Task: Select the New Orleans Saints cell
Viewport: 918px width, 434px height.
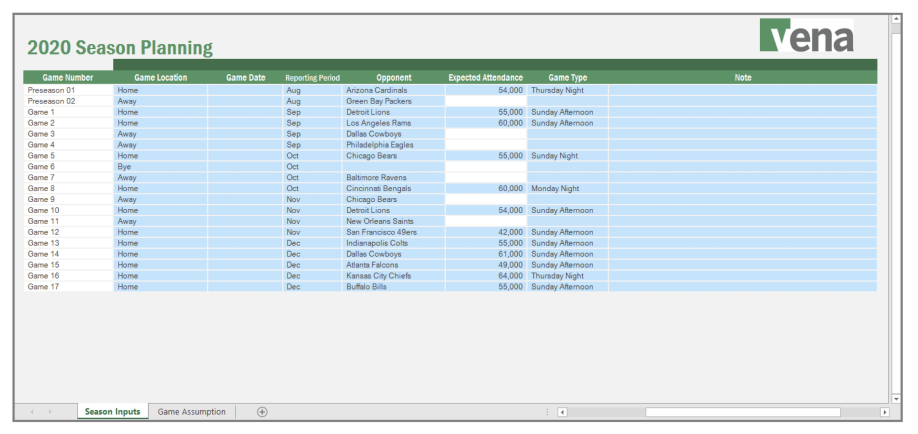Action: pos(393,221)
